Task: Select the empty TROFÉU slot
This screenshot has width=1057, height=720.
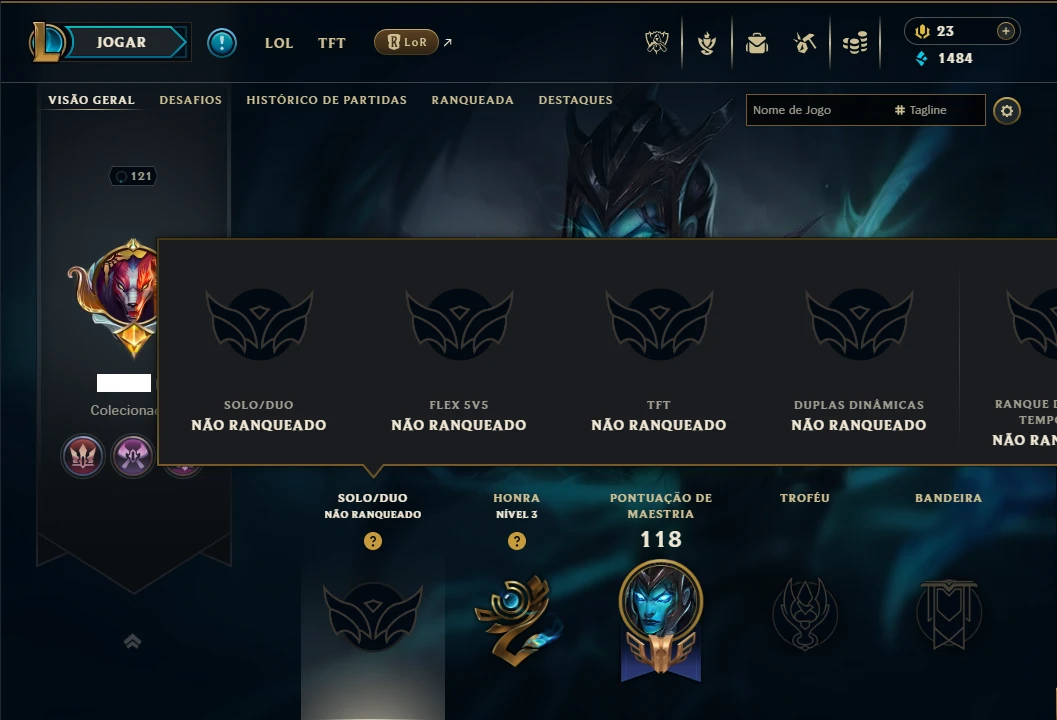Action: pos(805,613)
